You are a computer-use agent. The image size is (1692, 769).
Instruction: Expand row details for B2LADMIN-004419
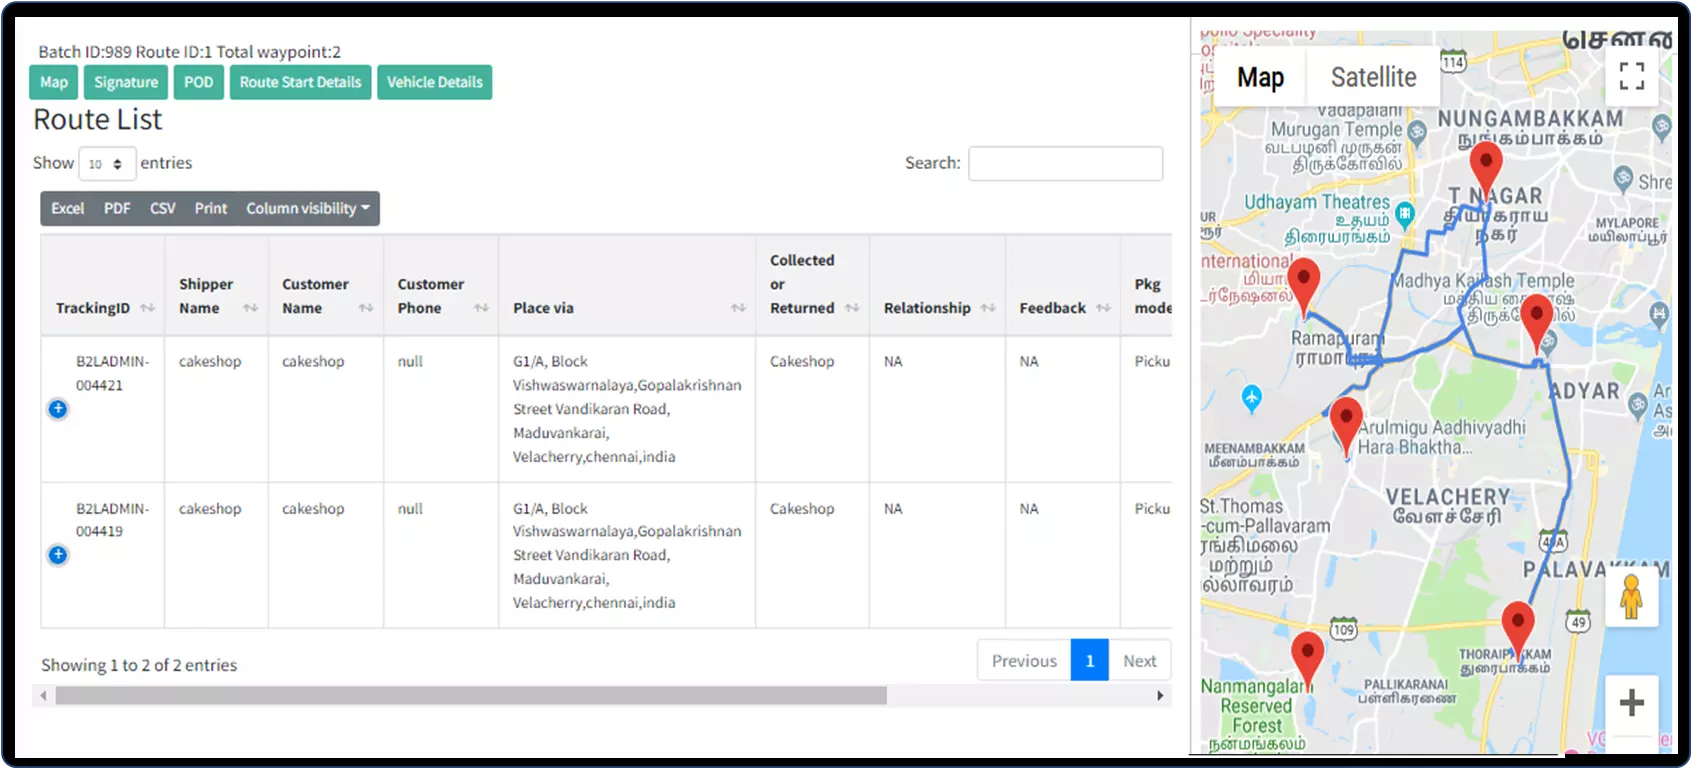pos(58,555)
